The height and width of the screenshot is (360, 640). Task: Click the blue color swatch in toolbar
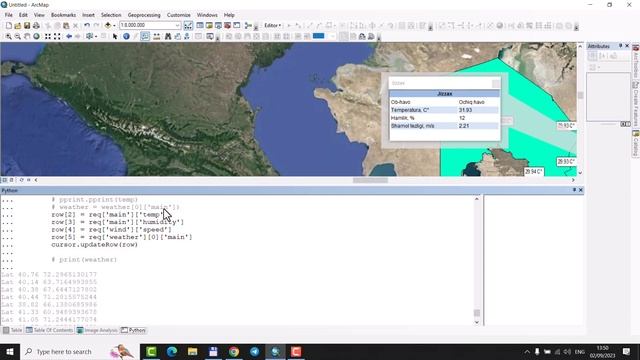tap(318, 36)
